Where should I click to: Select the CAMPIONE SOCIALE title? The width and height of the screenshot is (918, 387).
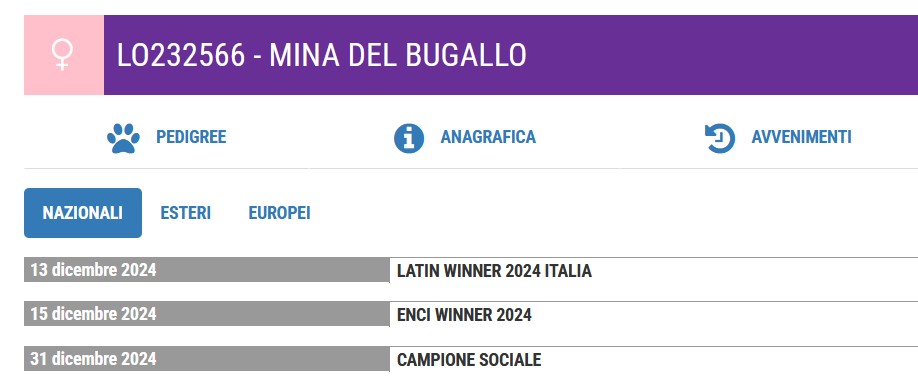pos(469,359)
